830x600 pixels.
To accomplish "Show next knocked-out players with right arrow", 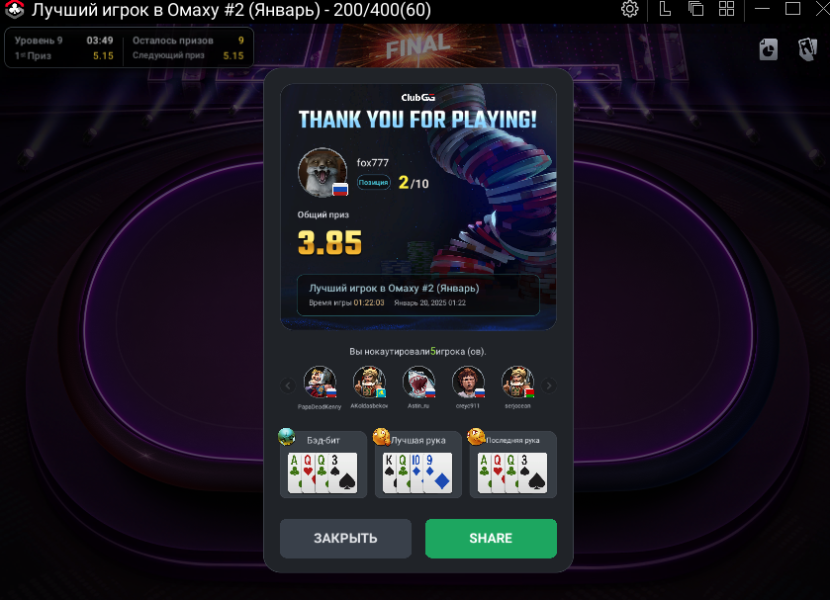I will coord(549,386).
